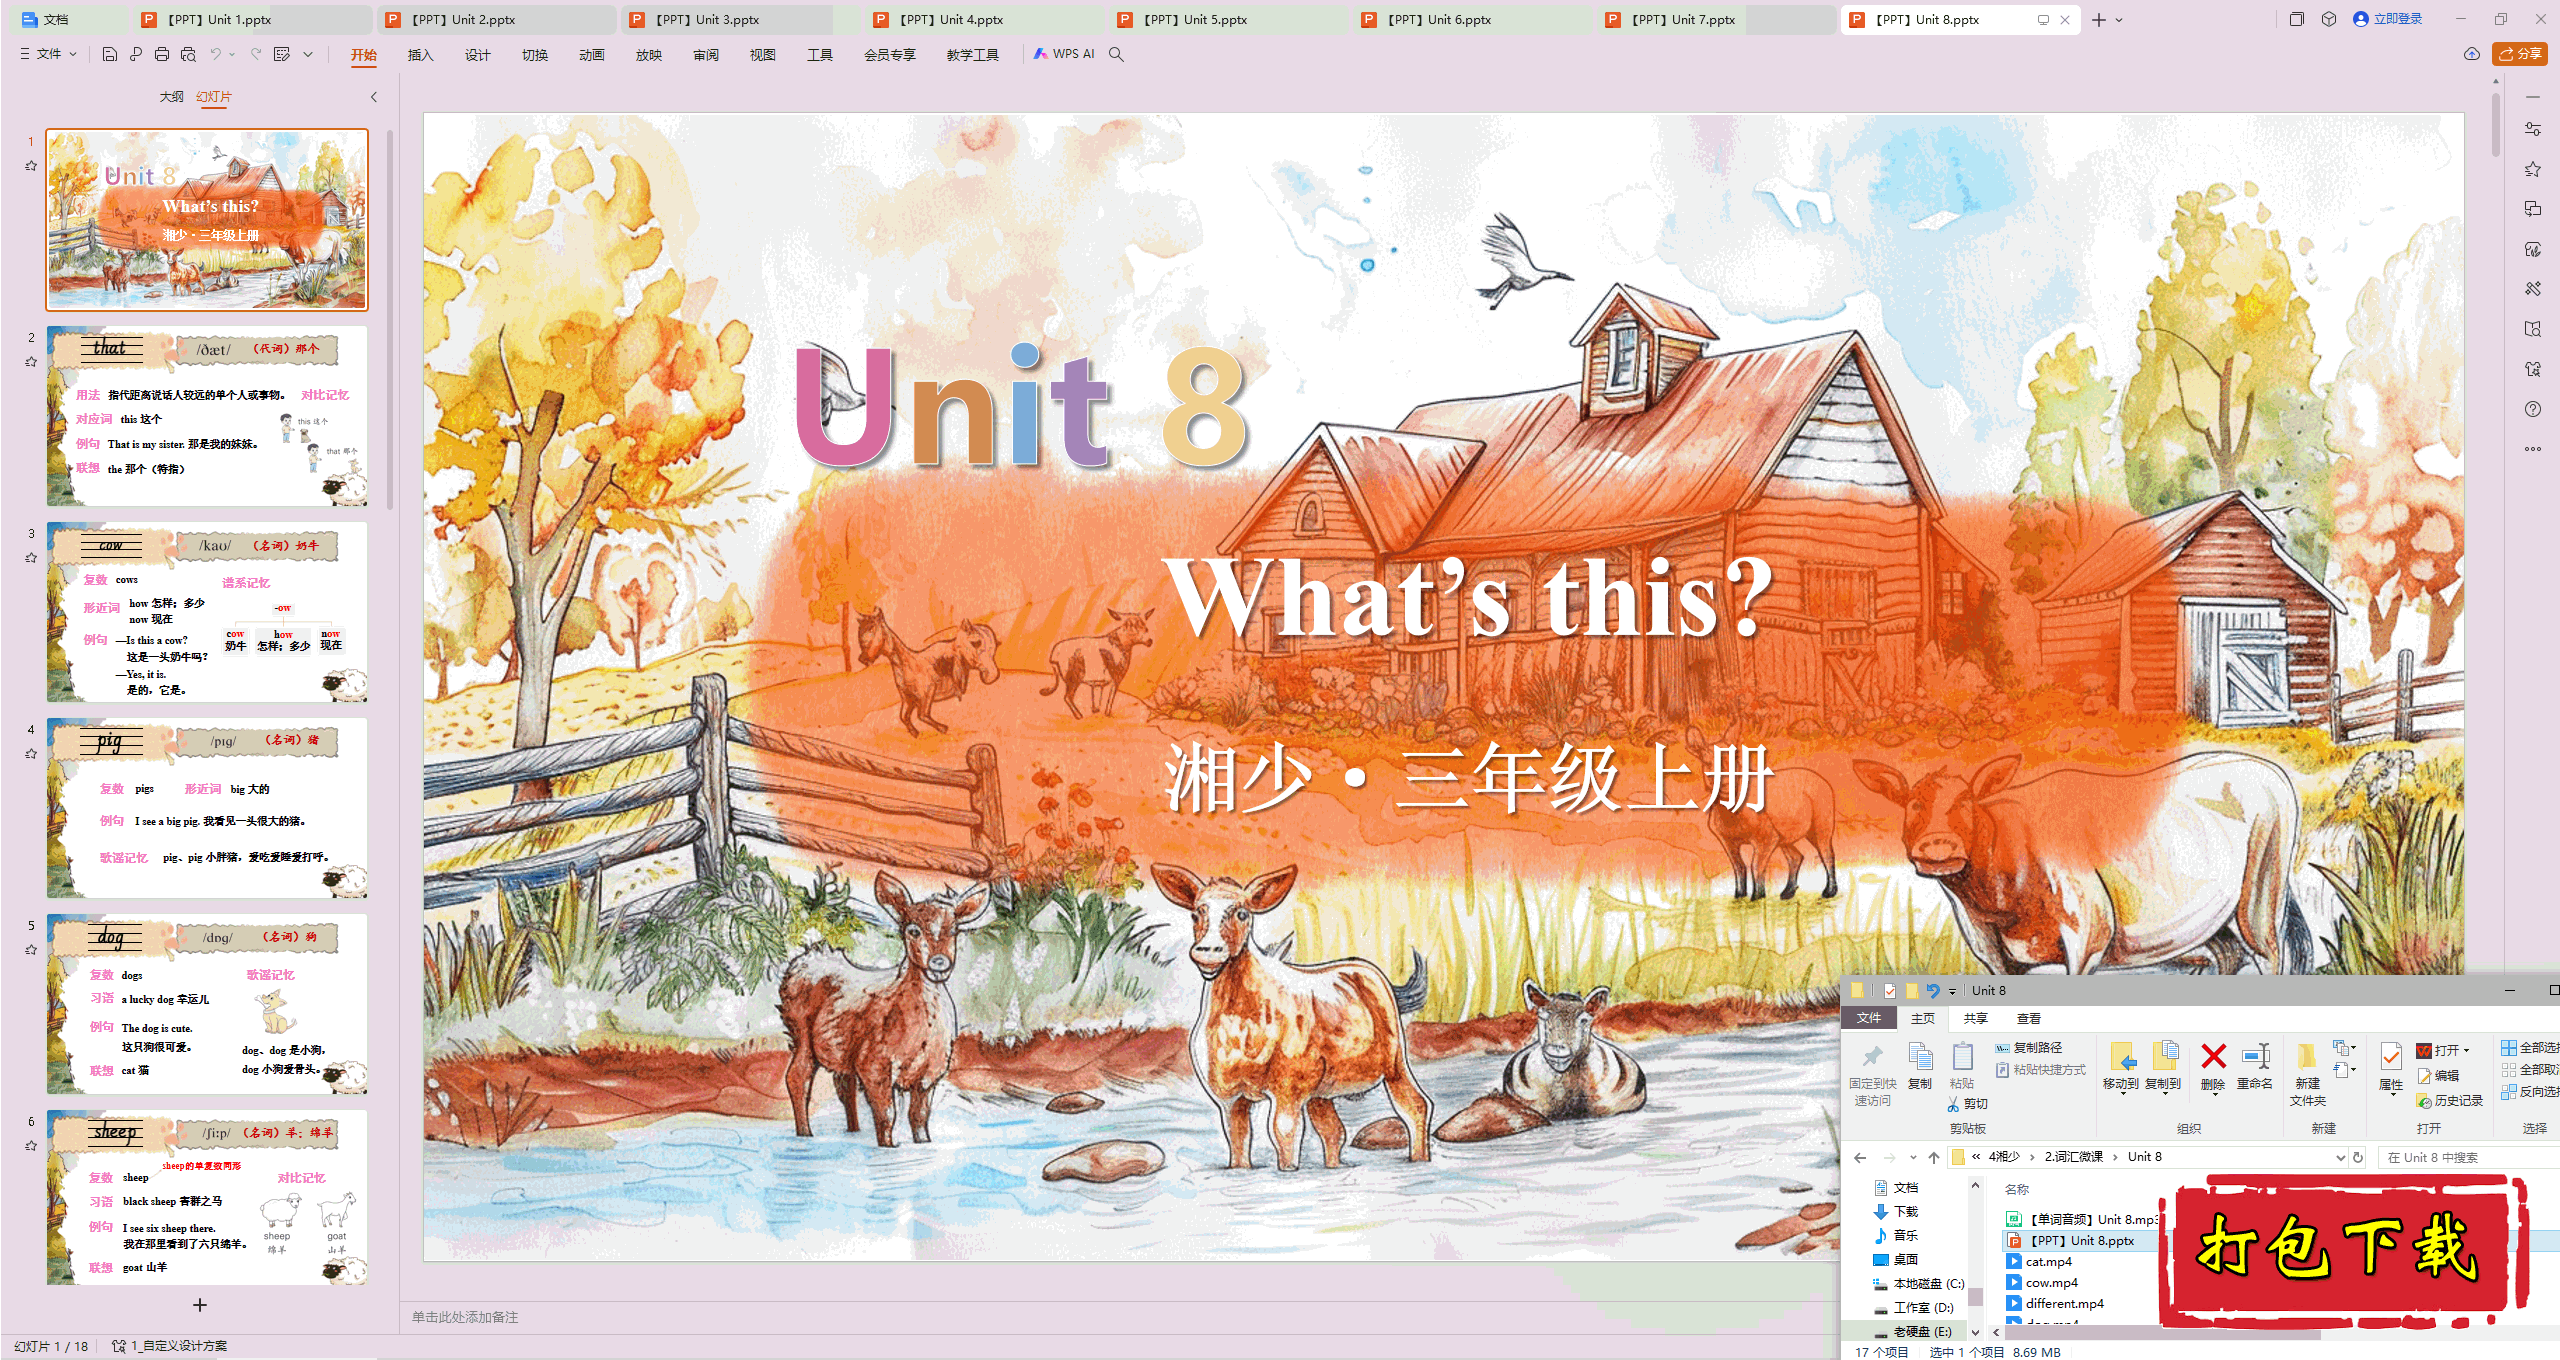Click the Save icon in the quick toolbar
Image resolution: width=2560 pixels, height=1360 pixels.
pos(110,54)
